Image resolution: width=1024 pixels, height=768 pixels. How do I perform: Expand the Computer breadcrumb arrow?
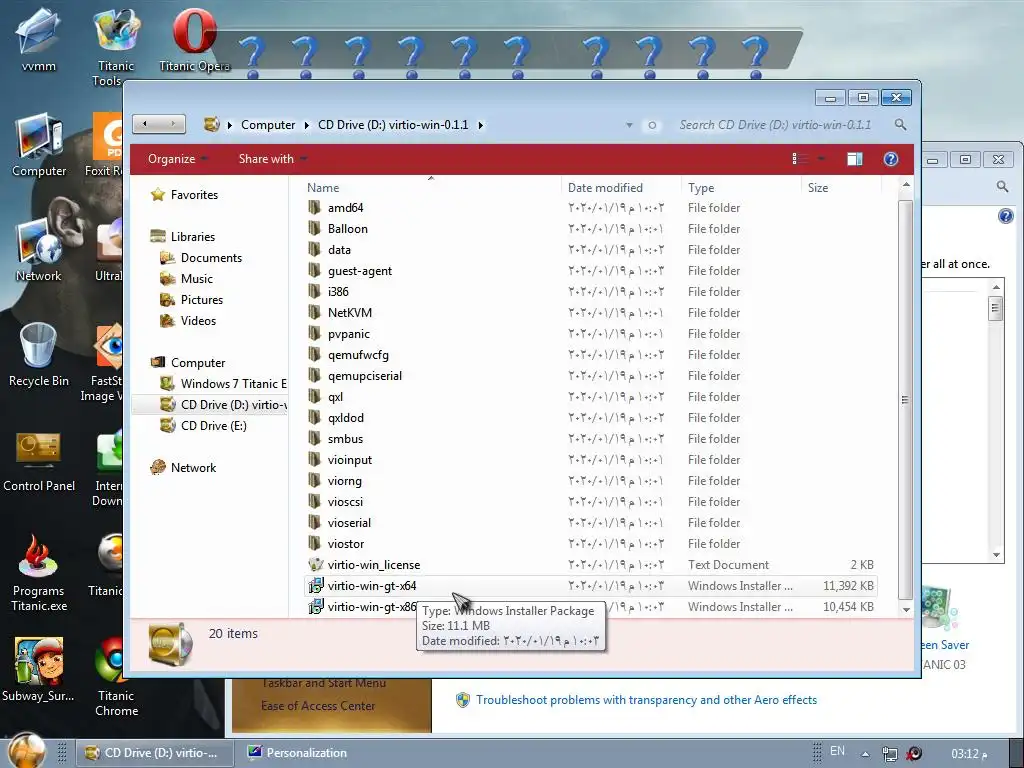(306, 125)
